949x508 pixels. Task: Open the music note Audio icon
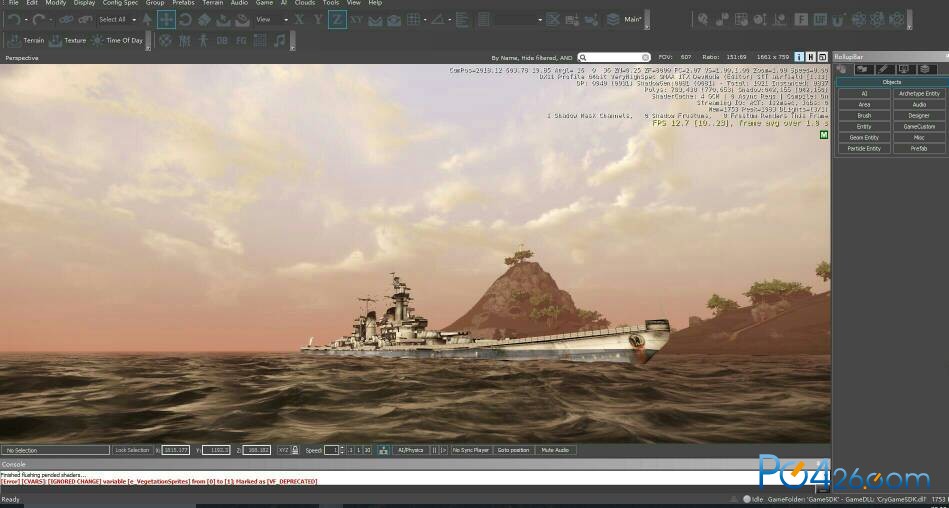(x=280, y=41)
